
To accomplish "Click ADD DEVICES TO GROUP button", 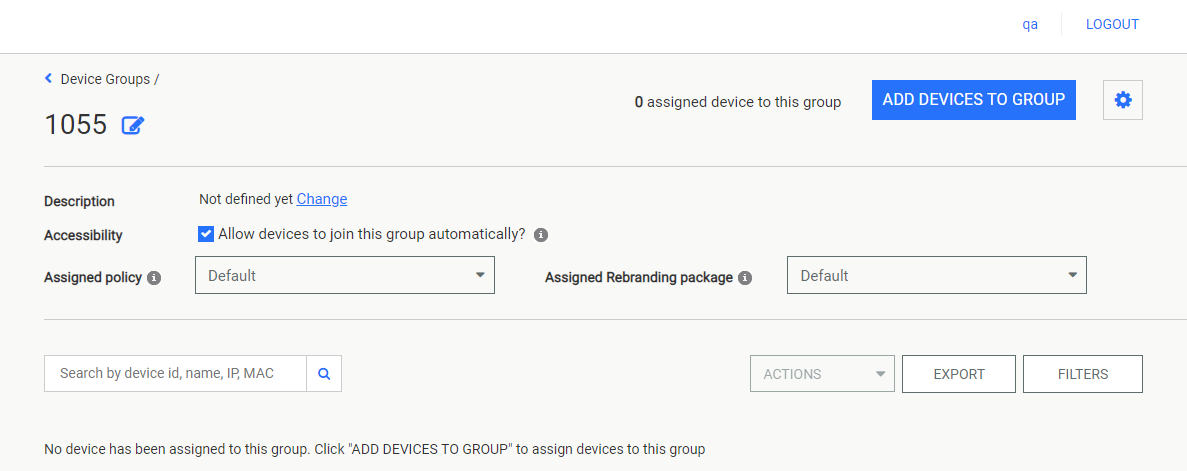I will 974,100.
